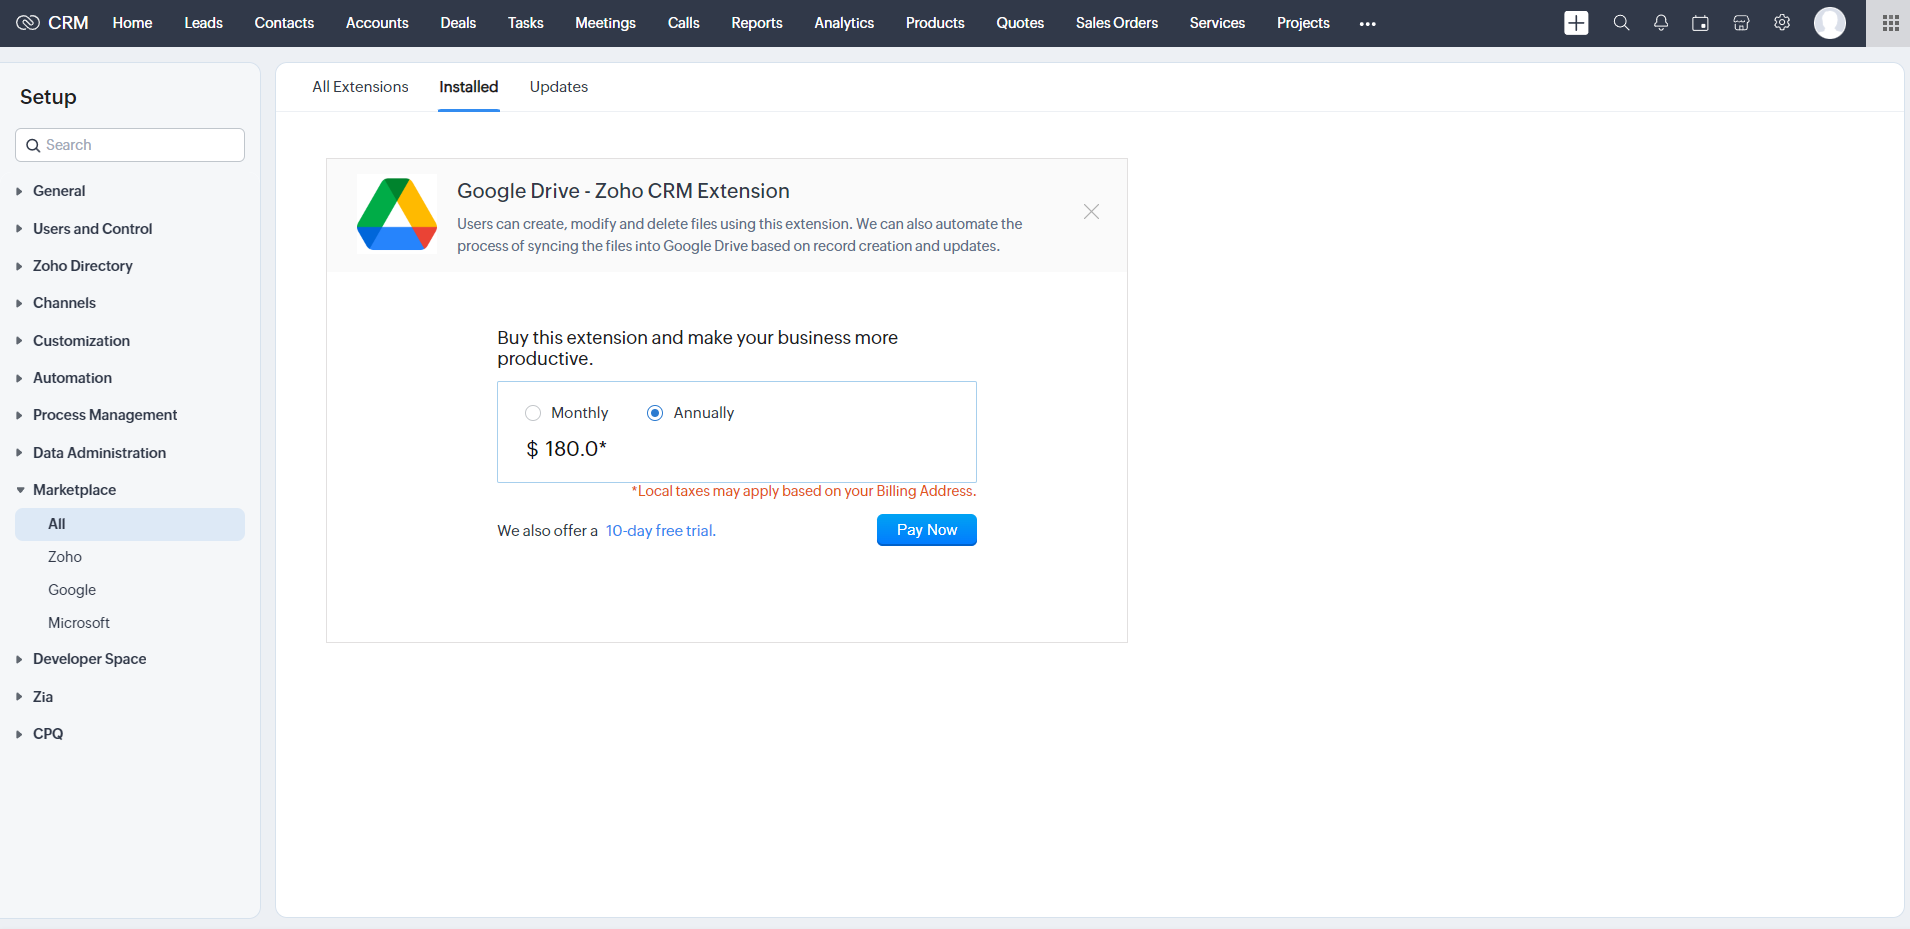Open the 10-day free trial link

pos(661,531)
